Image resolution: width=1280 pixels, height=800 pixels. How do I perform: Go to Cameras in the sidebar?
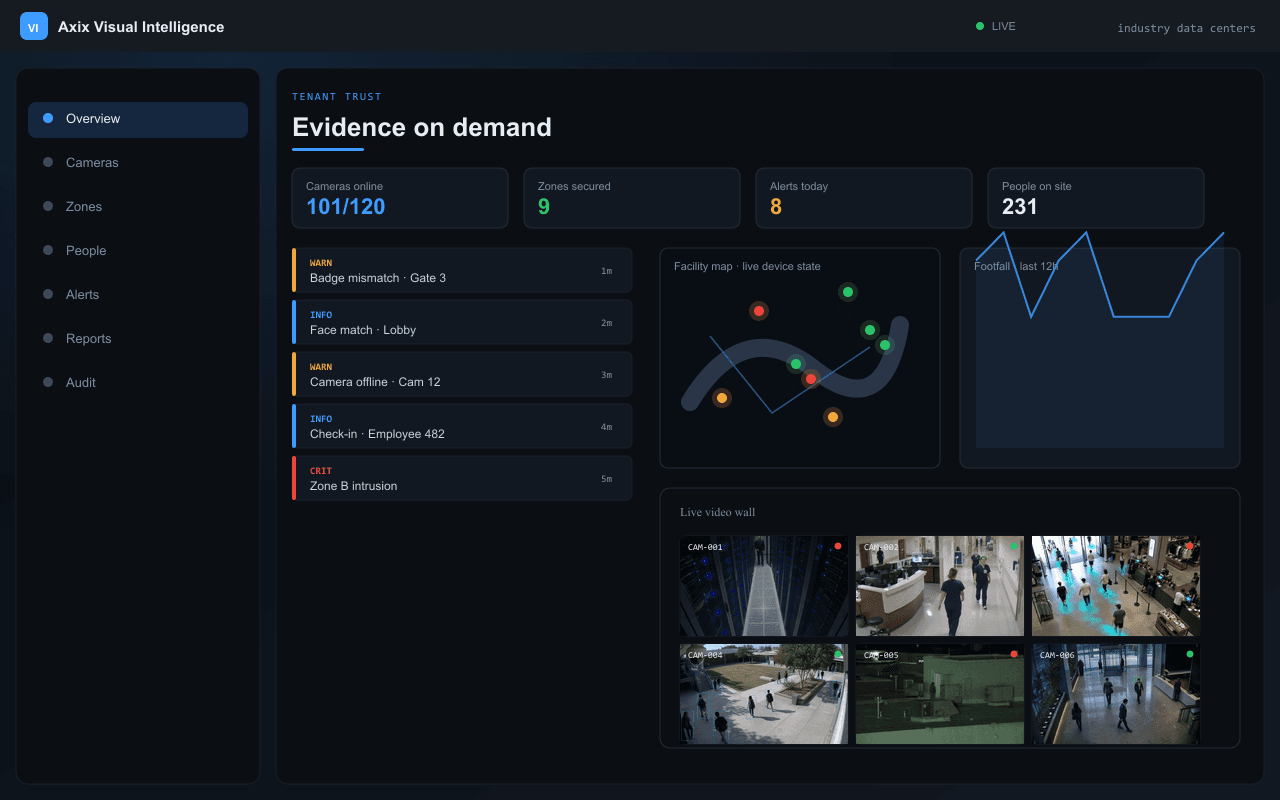tap(138, 163)
